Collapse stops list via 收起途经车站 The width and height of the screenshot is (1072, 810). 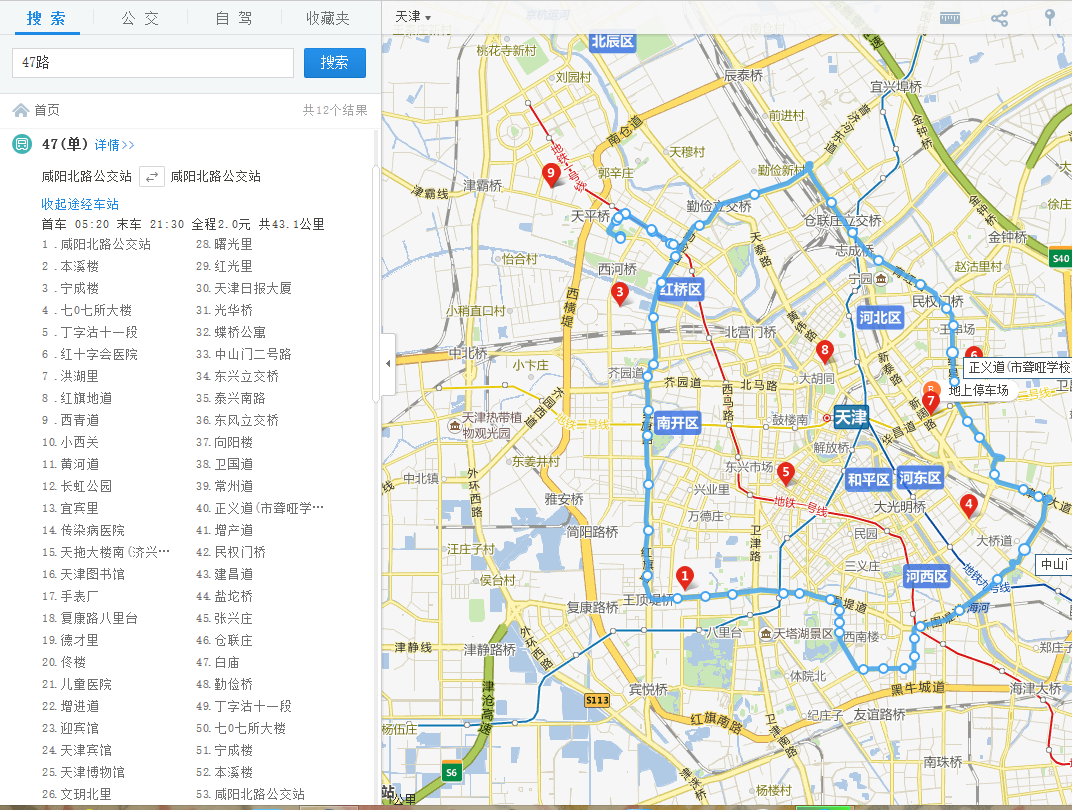tap(80, 204)
